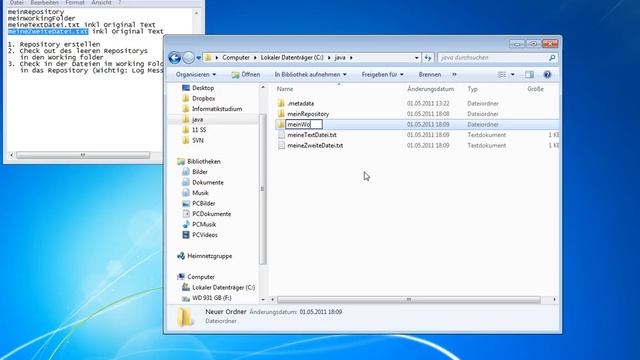640x360 pixels.
Task: Open PCVideos library
Action: [x=205, y=235]
